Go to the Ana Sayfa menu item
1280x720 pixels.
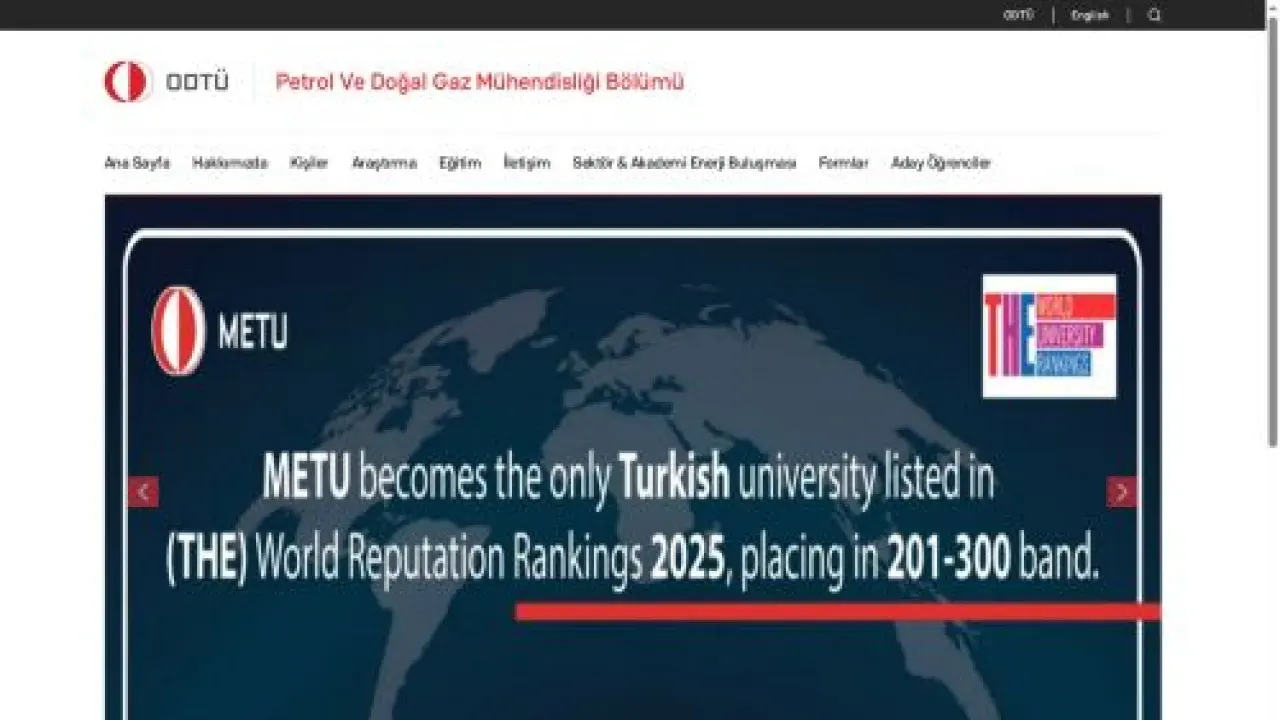tap(137, 163)
